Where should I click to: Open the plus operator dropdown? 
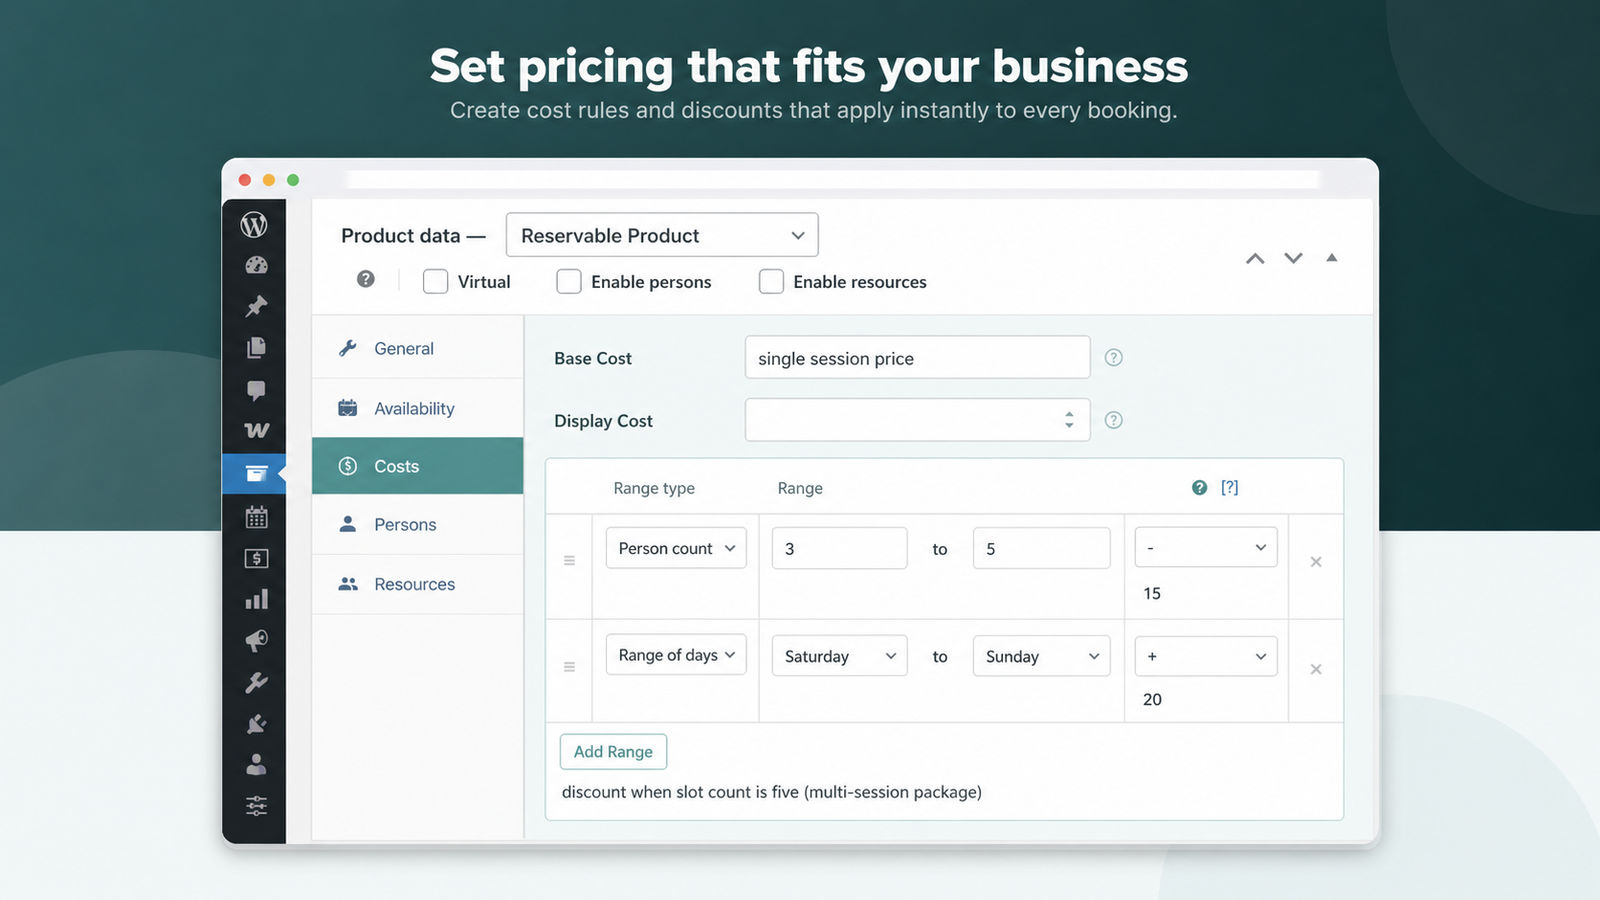[1206, 656]
